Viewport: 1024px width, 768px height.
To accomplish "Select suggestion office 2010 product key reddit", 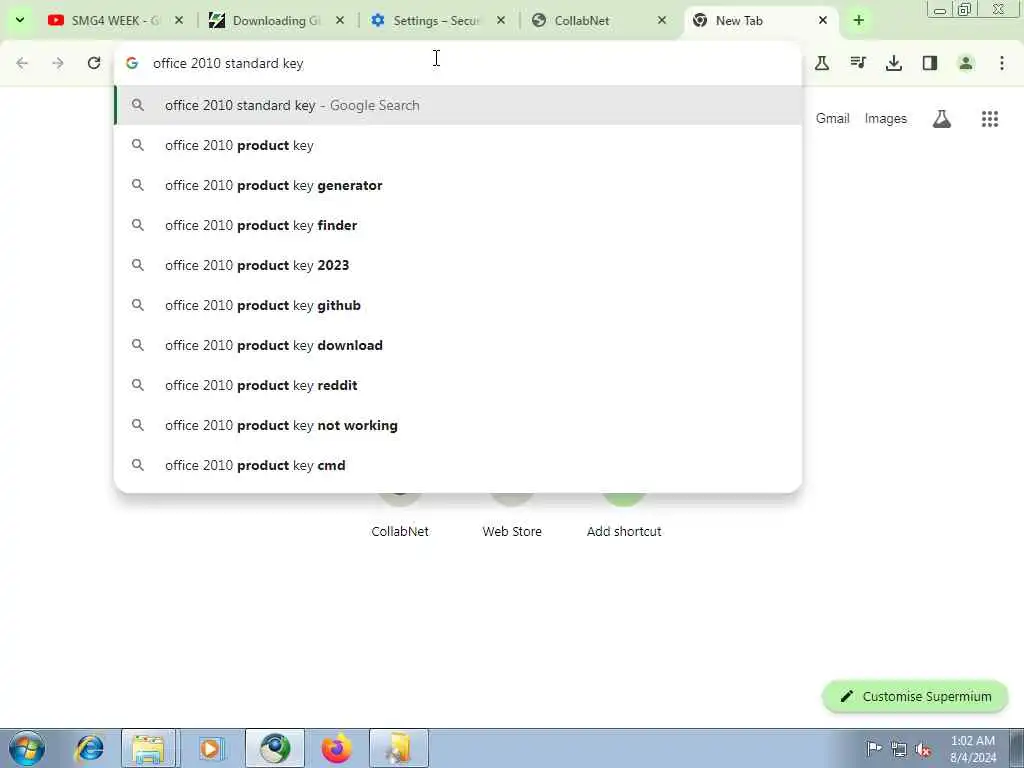I will 458,385.
